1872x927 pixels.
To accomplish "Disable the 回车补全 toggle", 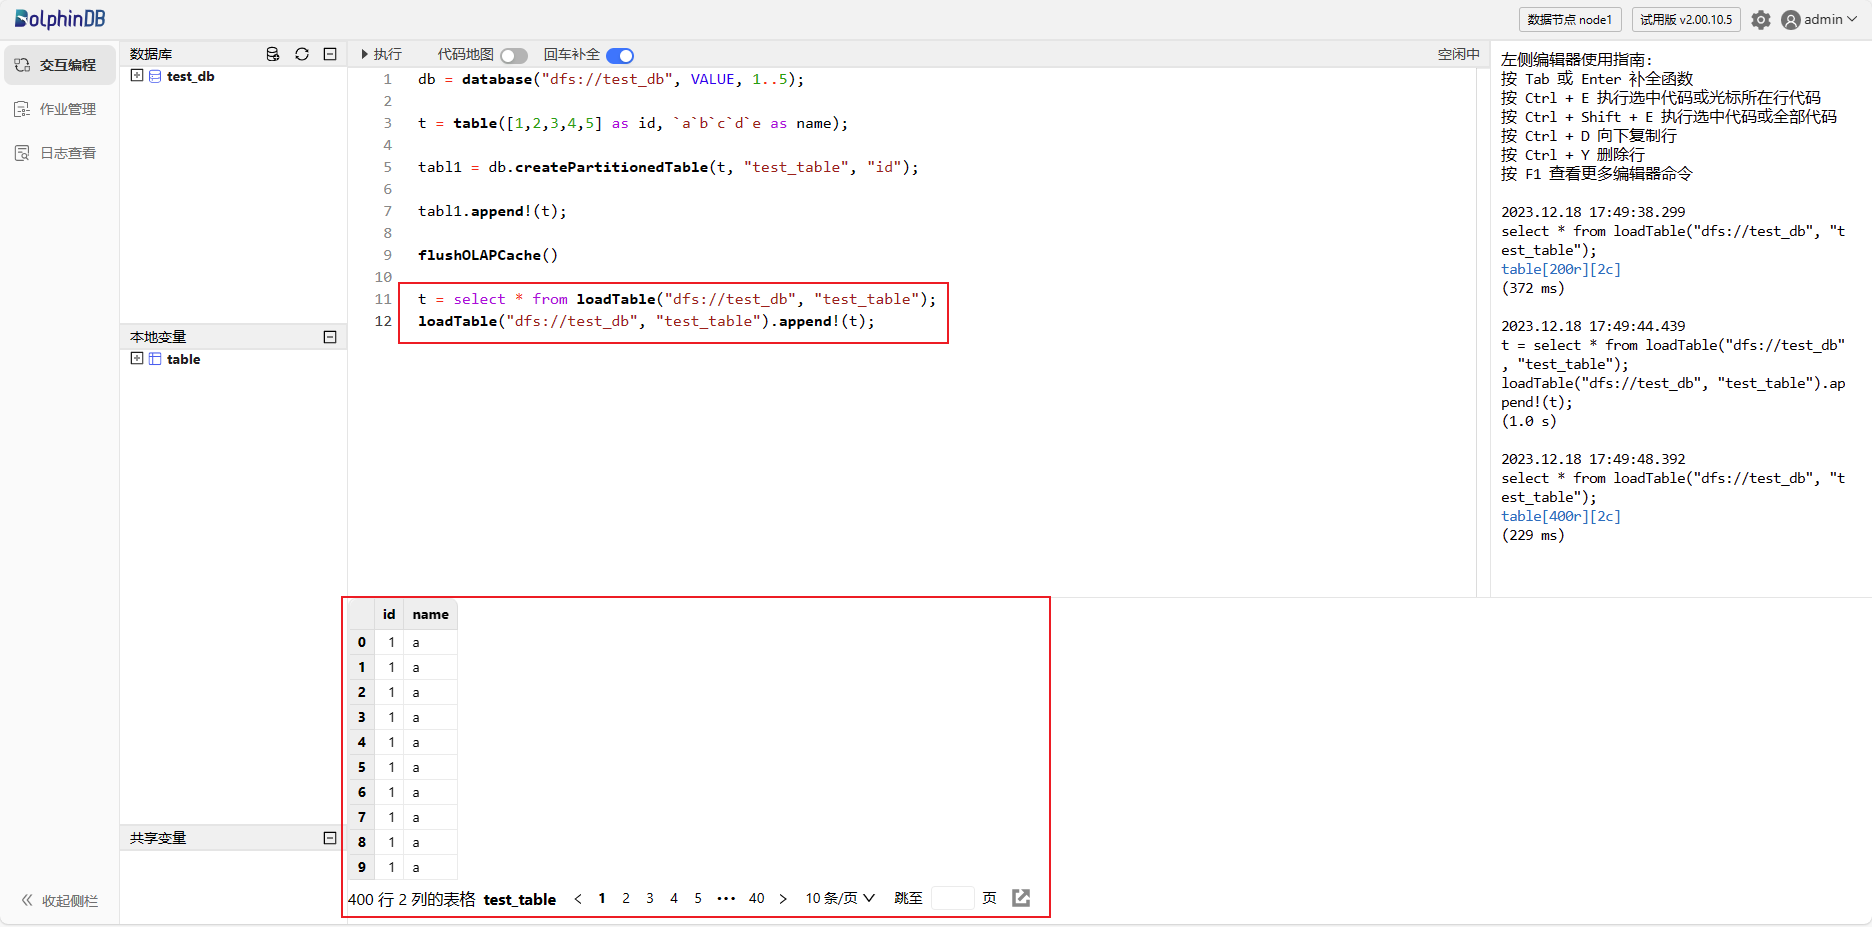I will [x=620, y=56].
